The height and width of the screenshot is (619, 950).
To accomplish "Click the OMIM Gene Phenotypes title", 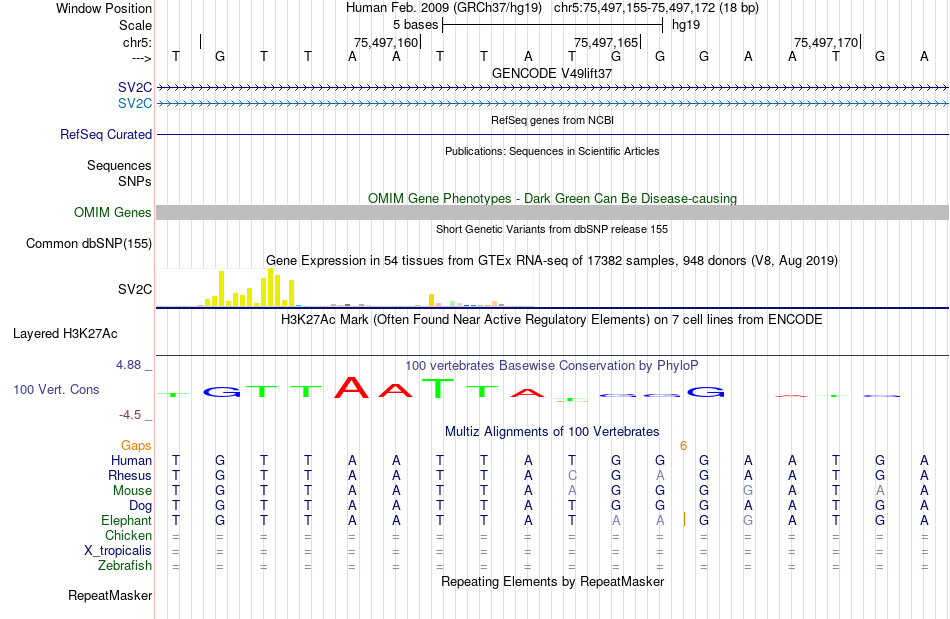I will [552, 199].
